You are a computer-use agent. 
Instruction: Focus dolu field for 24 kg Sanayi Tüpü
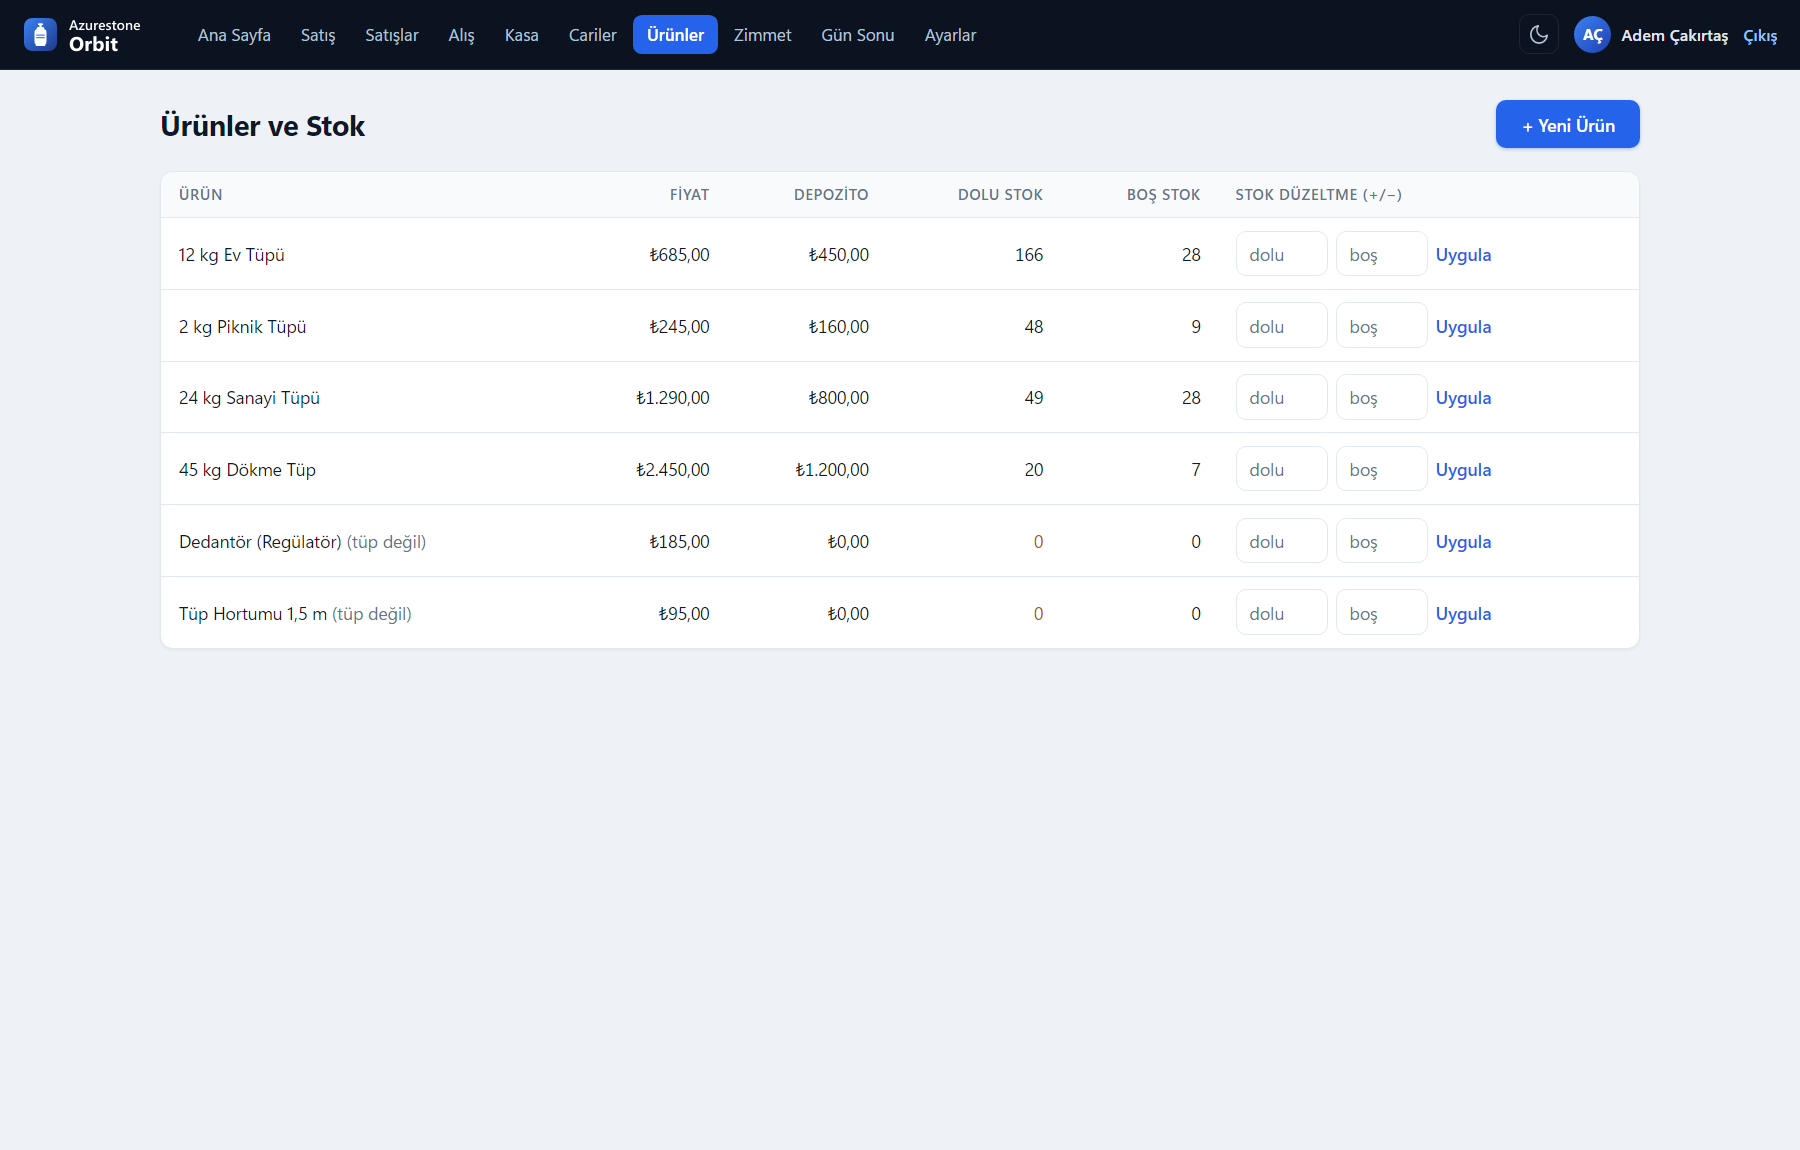pyautogui.click(x=1281, y=397)
